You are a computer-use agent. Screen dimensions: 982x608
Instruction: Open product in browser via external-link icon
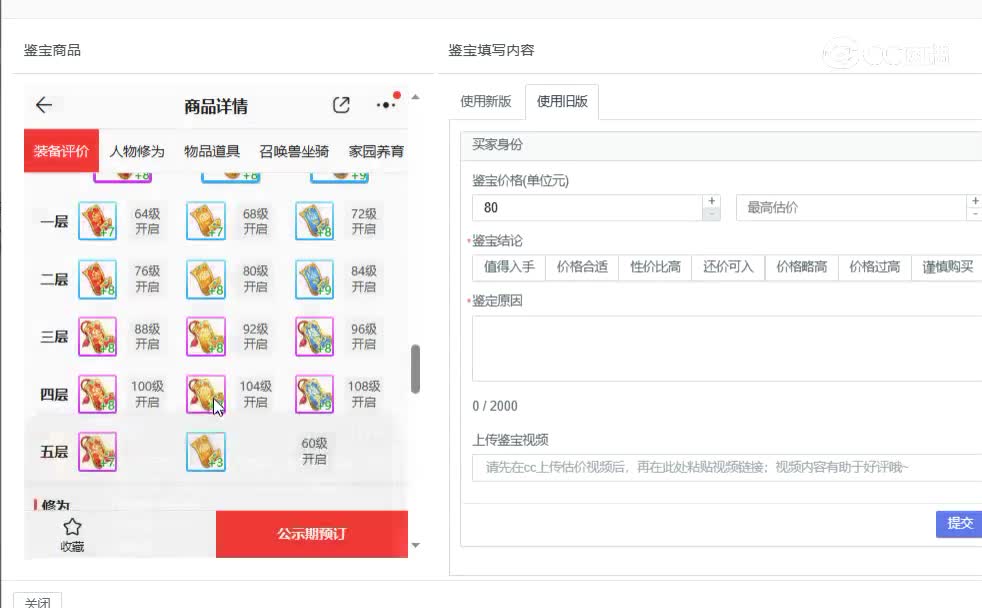pyautogui.click(x=341, y=104)
